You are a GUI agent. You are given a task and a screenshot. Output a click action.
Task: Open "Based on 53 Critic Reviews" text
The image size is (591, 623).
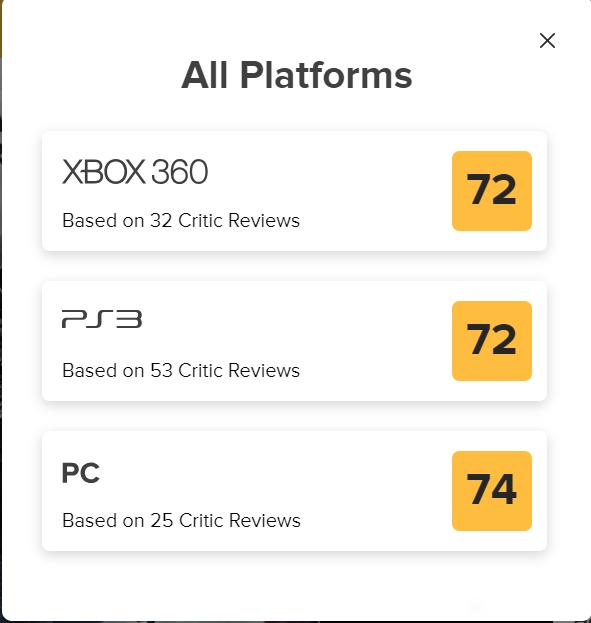(x=181, y=370)
